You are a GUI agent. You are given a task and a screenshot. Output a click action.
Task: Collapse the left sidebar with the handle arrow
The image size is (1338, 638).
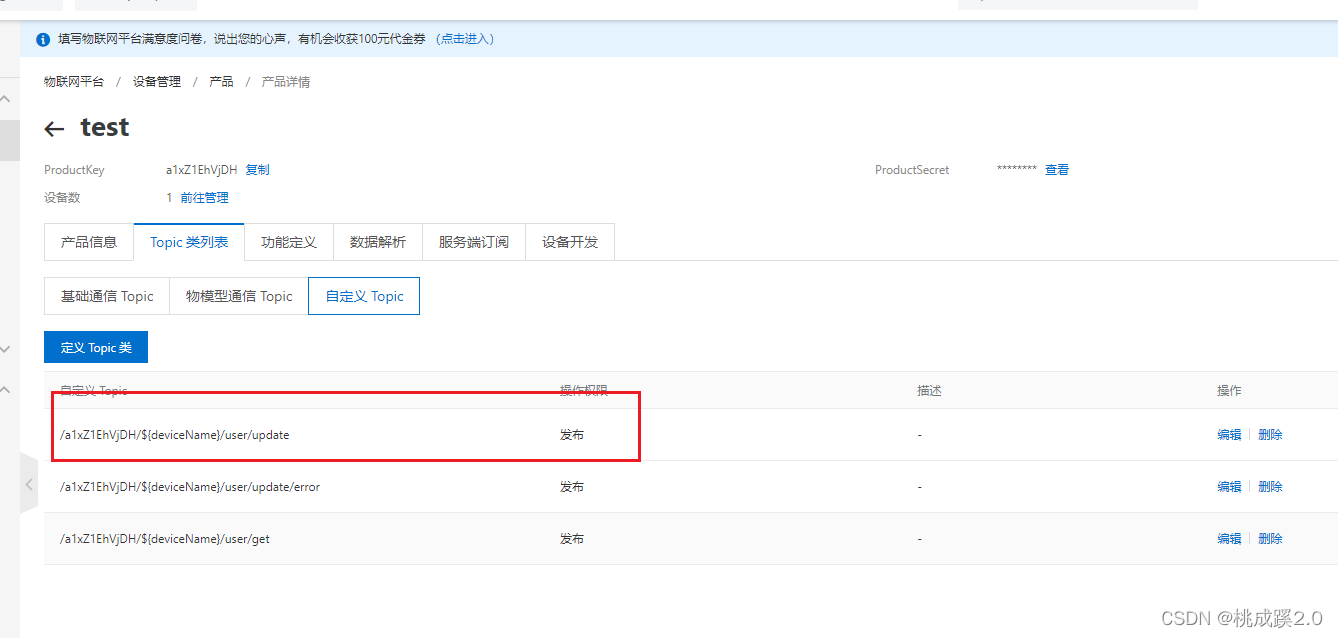(x=29, y=485)
